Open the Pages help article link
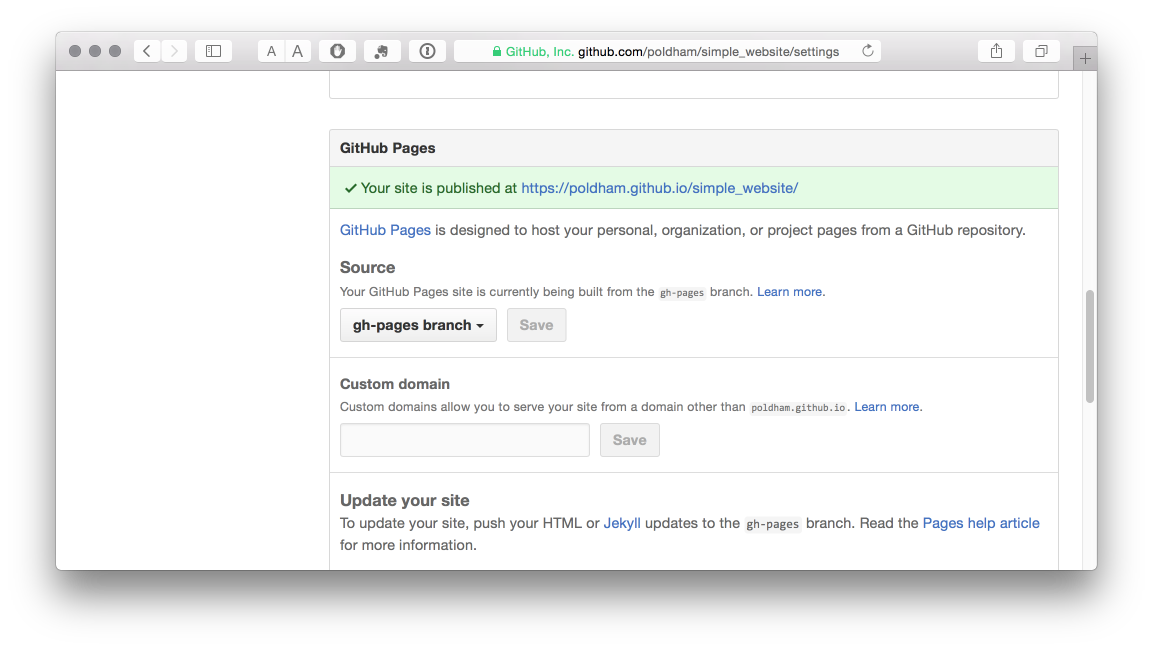The height and width of the screenshot is (650, 1153). tap(981, 524)
